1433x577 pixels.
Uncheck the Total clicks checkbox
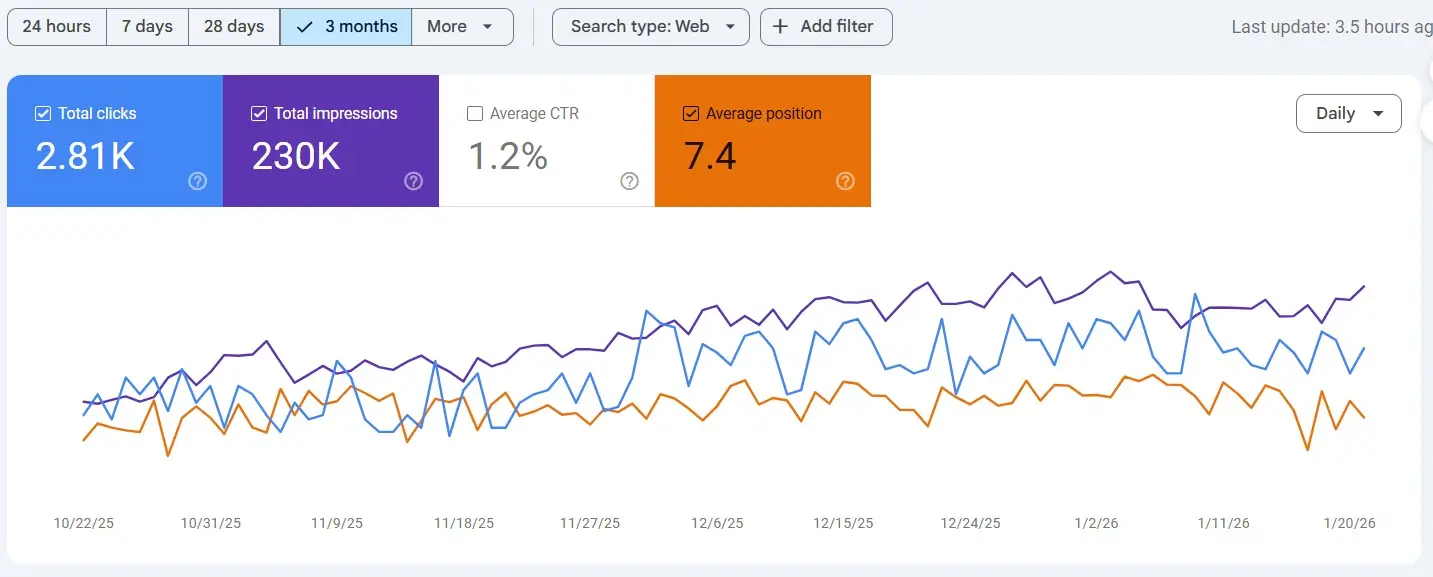tap(43, 114)
